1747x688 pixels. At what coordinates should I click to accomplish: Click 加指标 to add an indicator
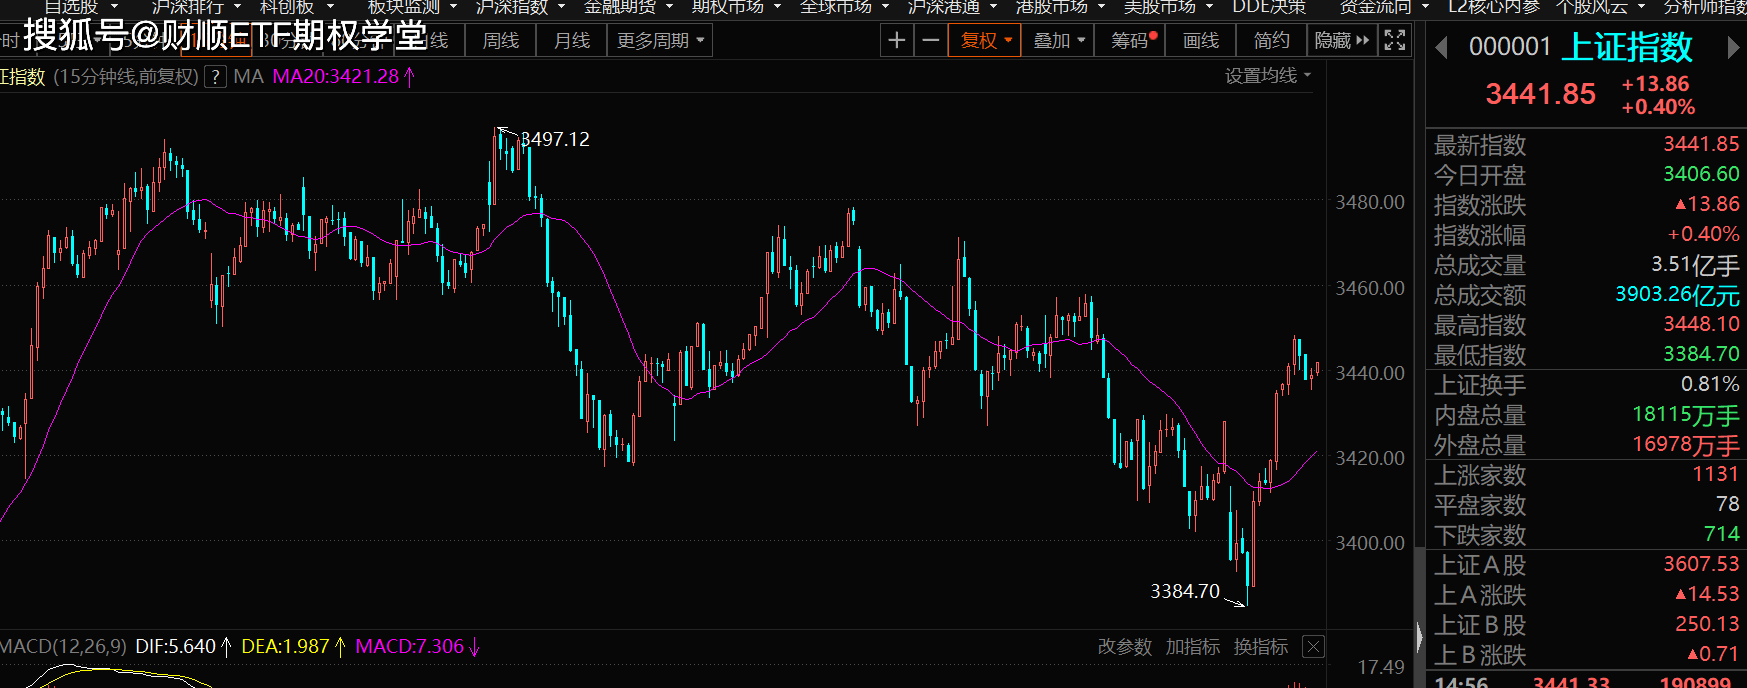(1193, 647)
